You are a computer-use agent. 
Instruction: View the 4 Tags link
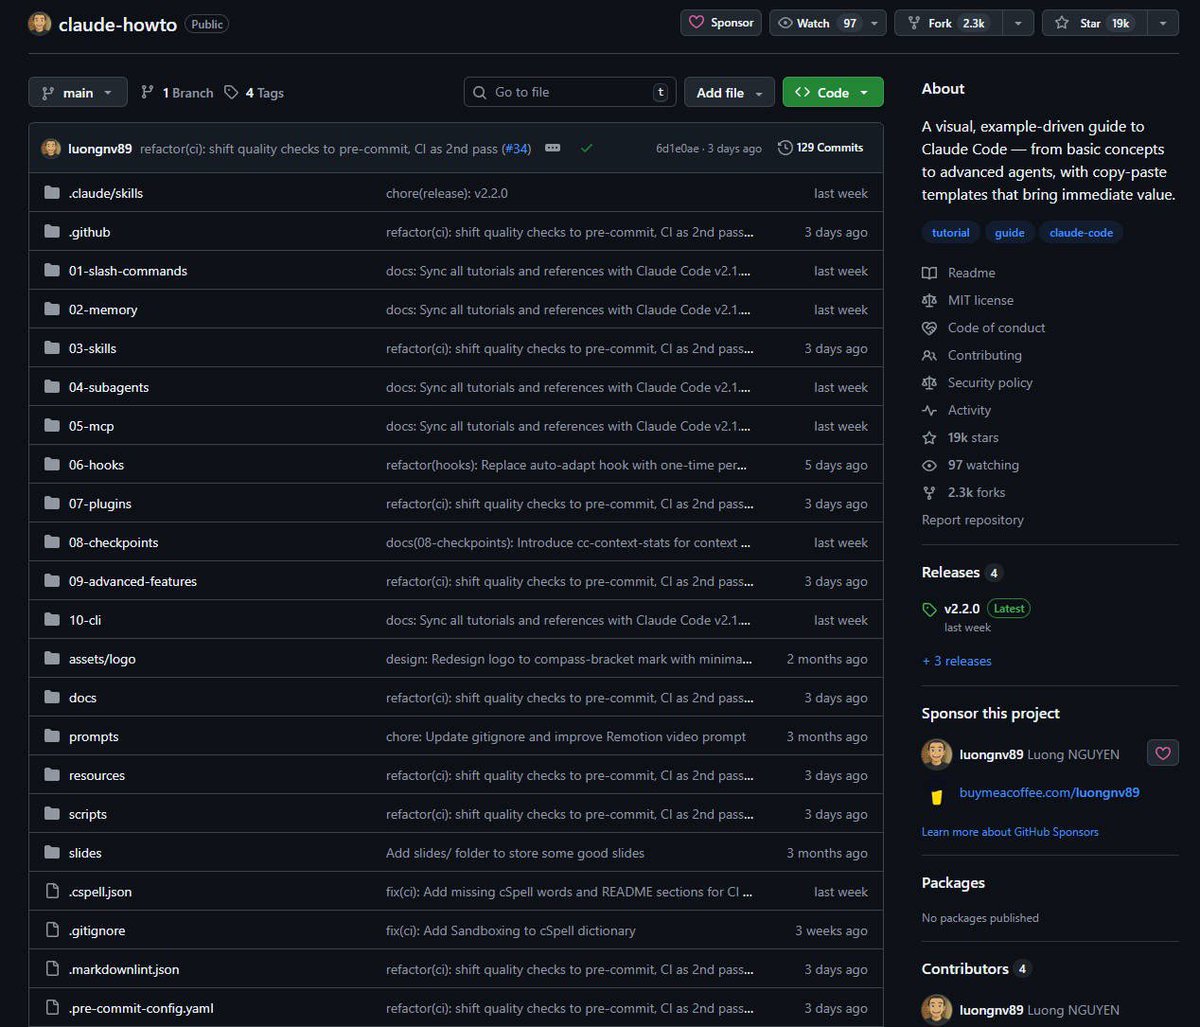254,92
